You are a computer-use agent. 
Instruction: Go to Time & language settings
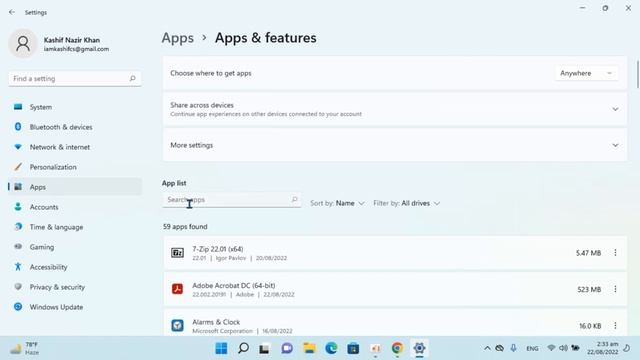click(75, 227)
